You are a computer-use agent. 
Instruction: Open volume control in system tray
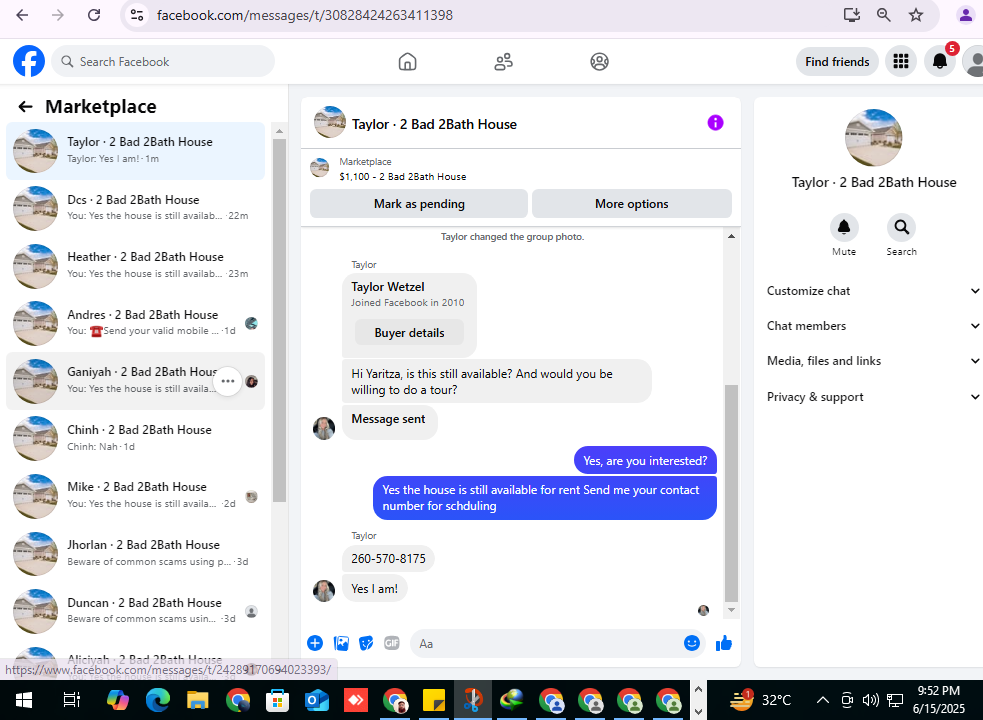click(x=870, y=700)
